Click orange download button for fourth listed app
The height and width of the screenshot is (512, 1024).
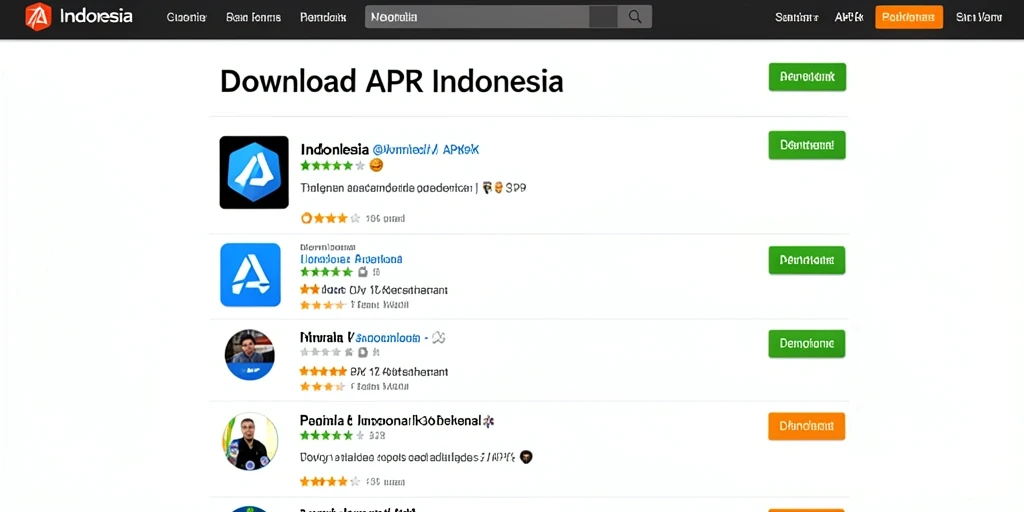tap(807, 426)
